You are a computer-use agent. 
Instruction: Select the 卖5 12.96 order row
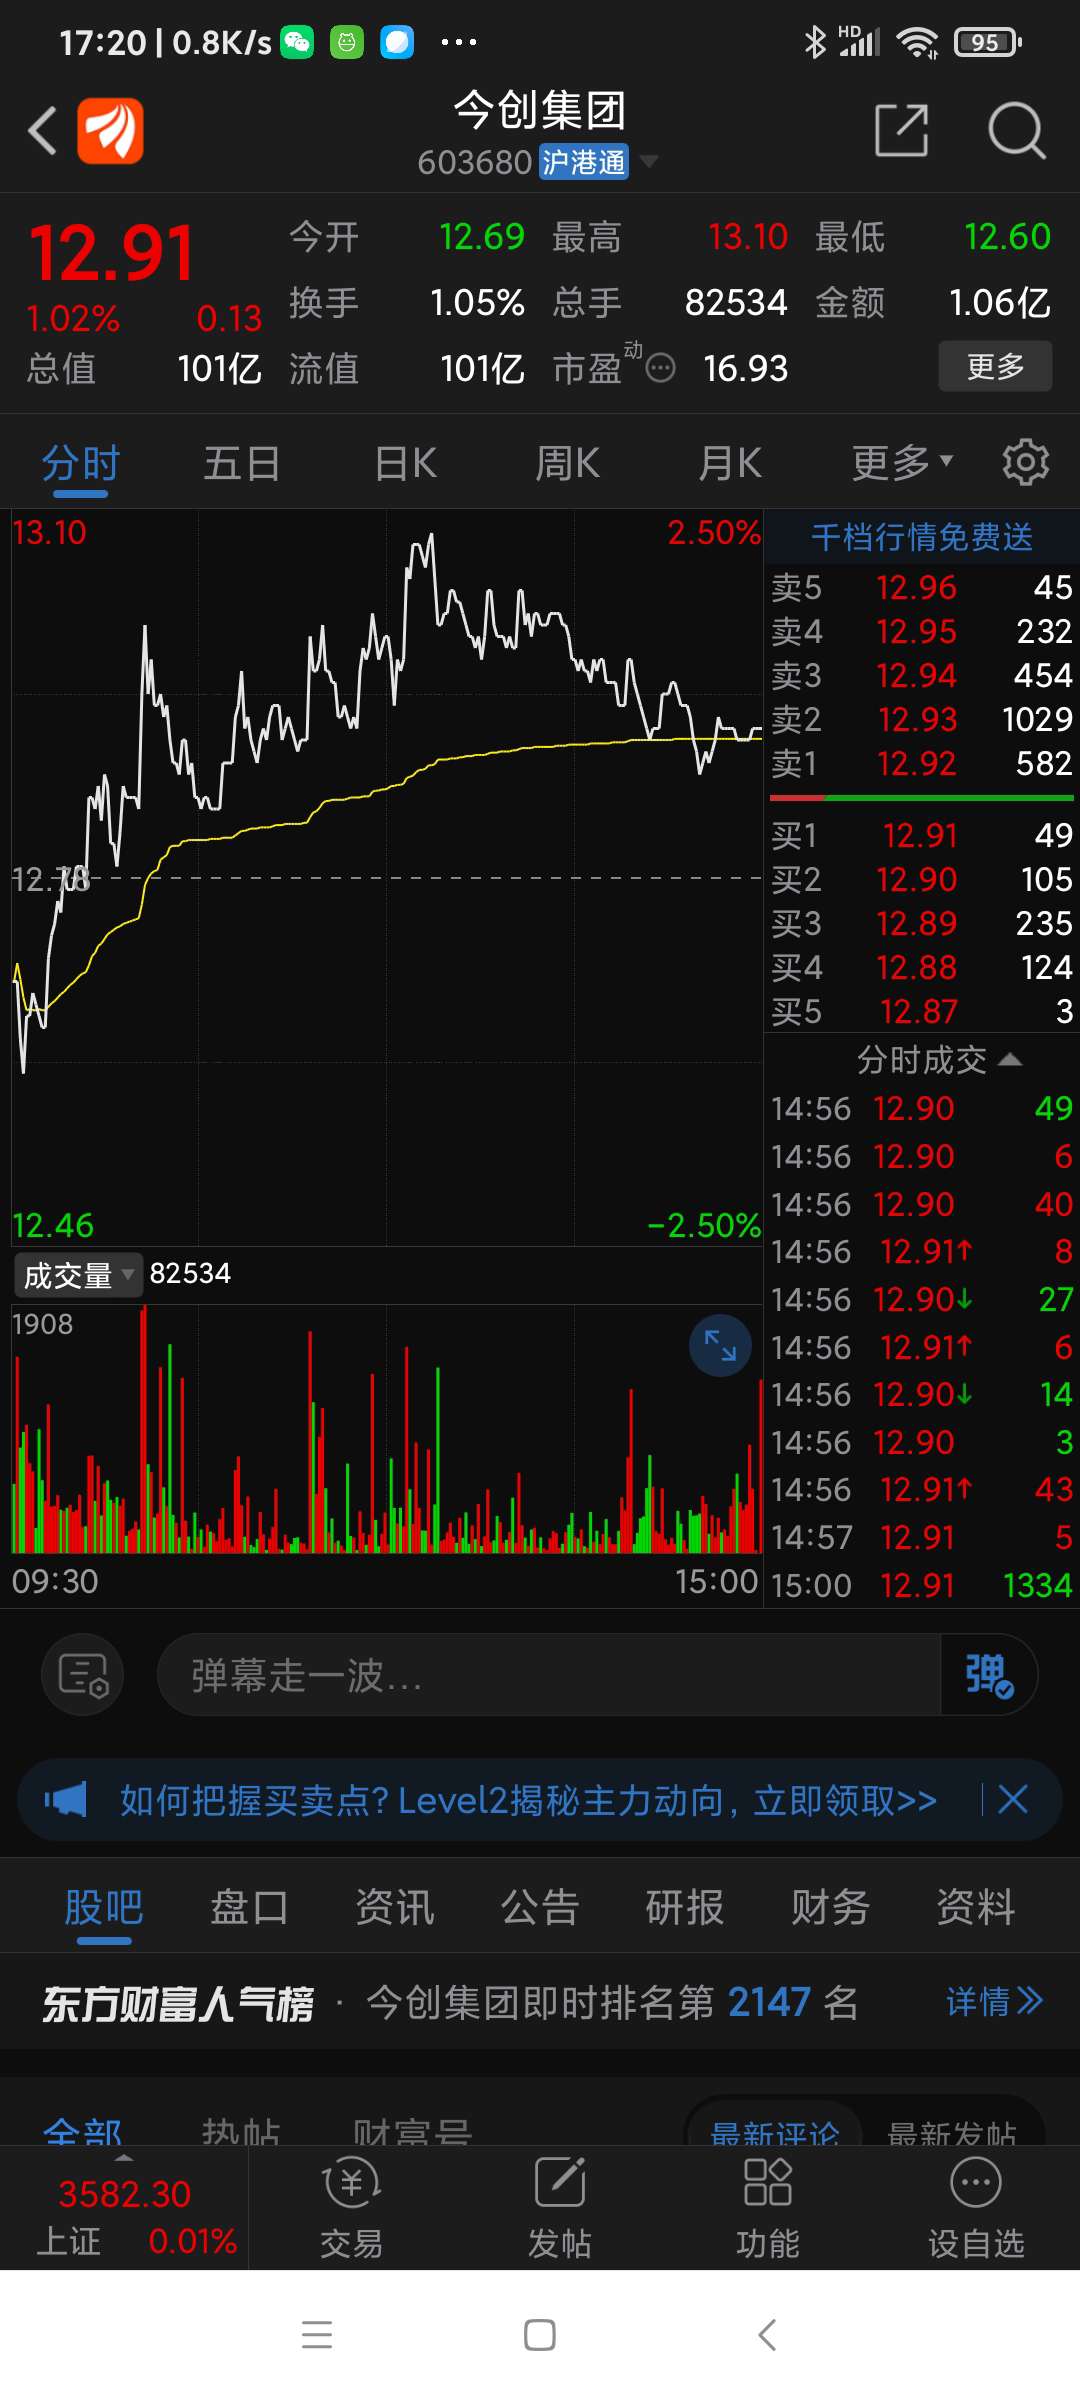point(922,587)
